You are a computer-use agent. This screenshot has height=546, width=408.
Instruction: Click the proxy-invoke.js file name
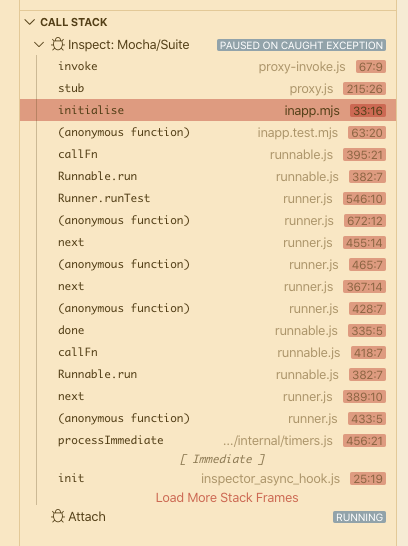point(302,67)
